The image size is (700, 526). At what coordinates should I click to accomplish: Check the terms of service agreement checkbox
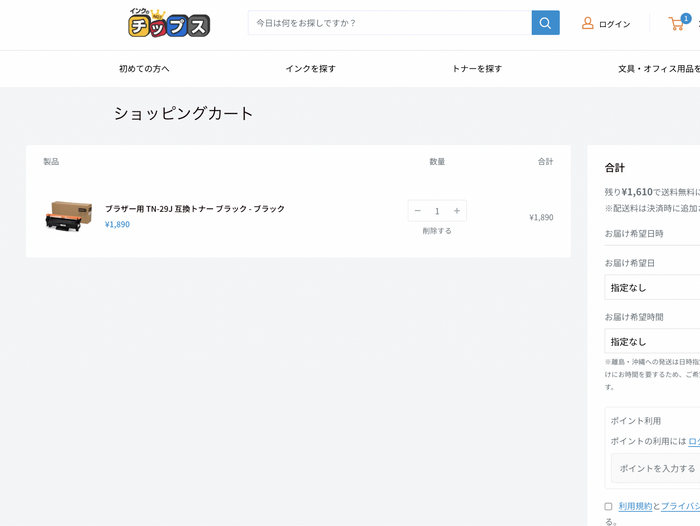608,507
